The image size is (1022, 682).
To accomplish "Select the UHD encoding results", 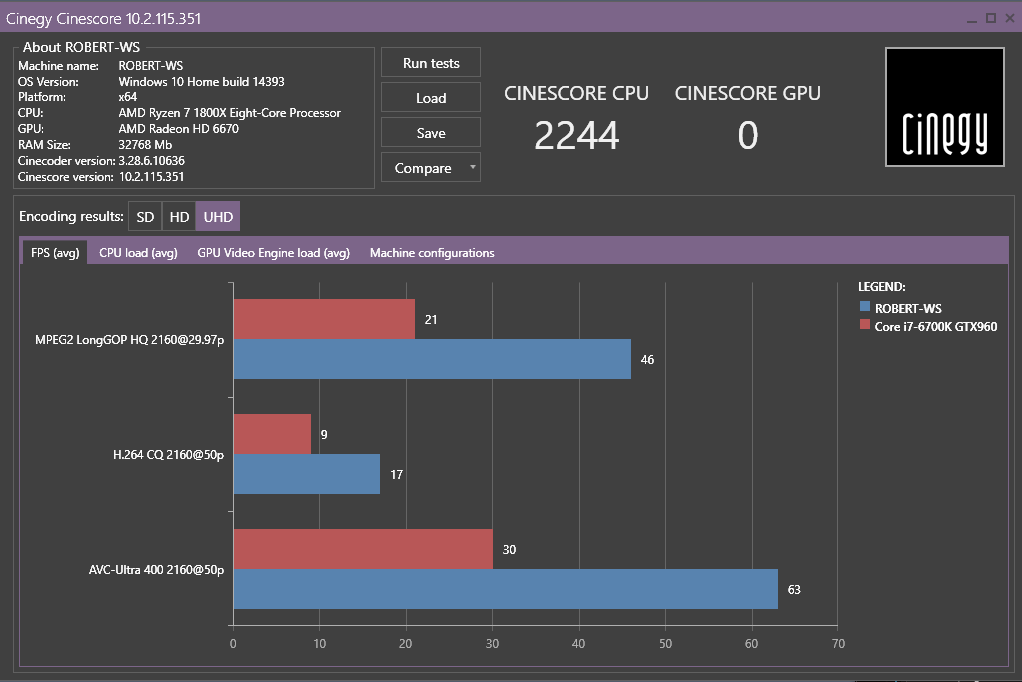I will click(218, 217).
